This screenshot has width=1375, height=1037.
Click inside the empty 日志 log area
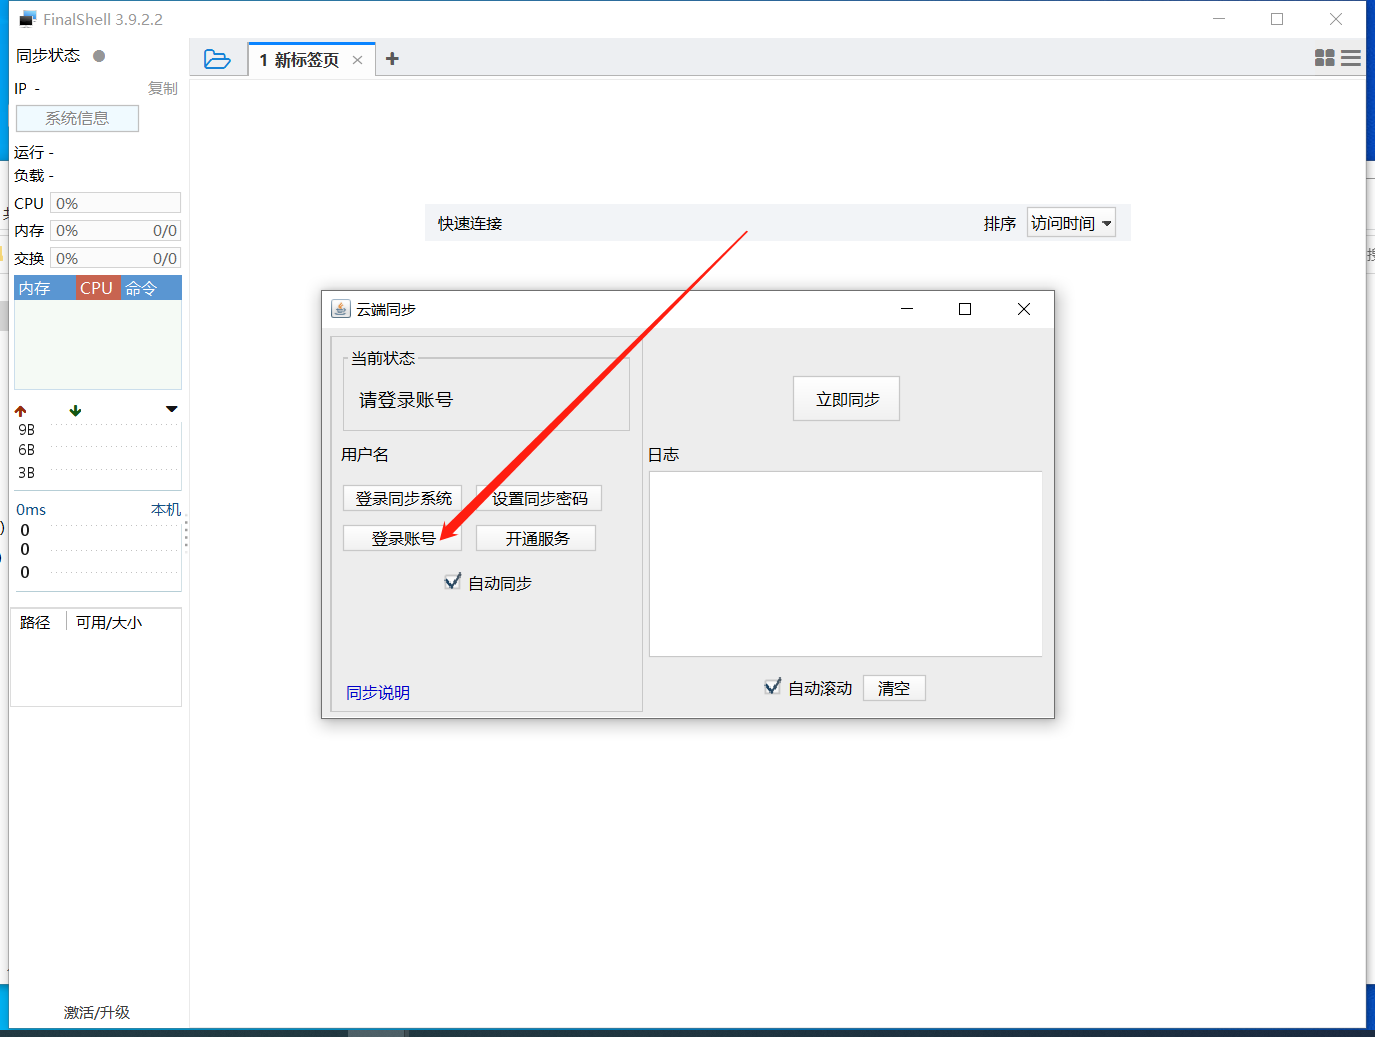click(845, 563)
